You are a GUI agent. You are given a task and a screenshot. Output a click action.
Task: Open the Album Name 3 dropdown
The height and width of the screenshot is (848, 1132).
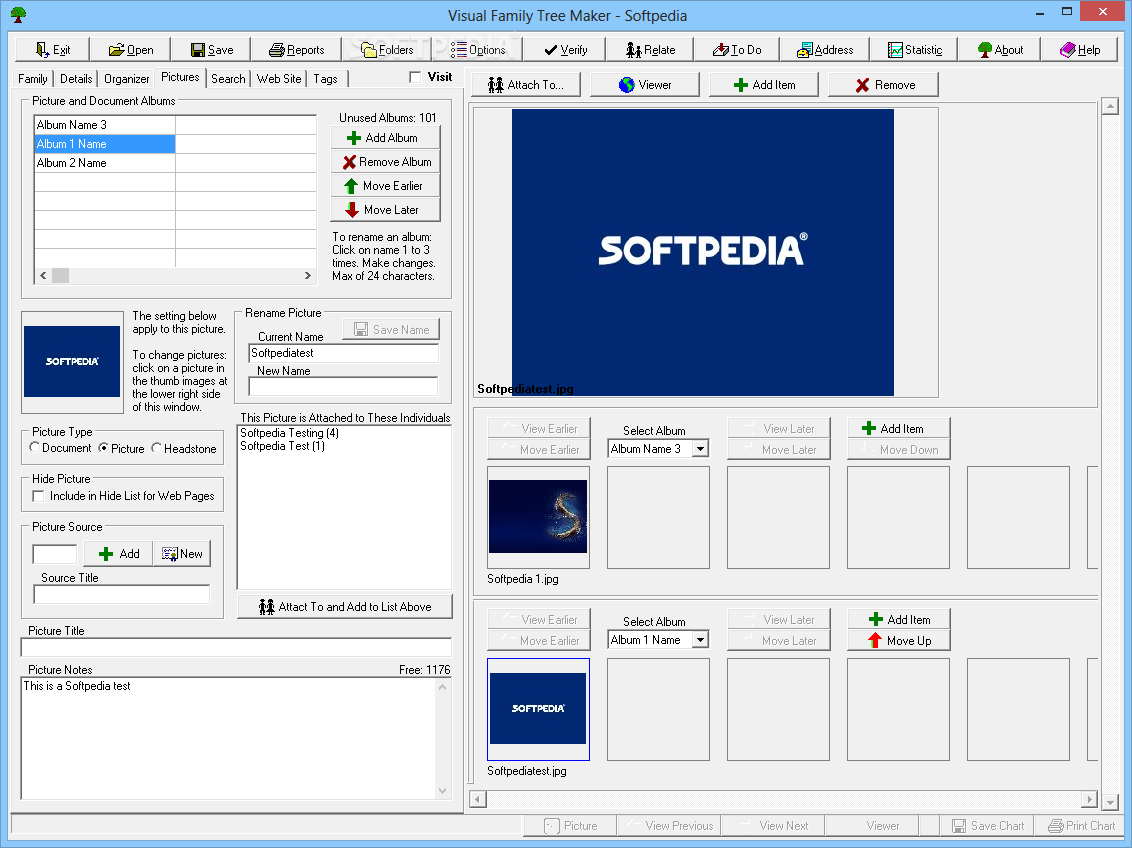(700, 449)
